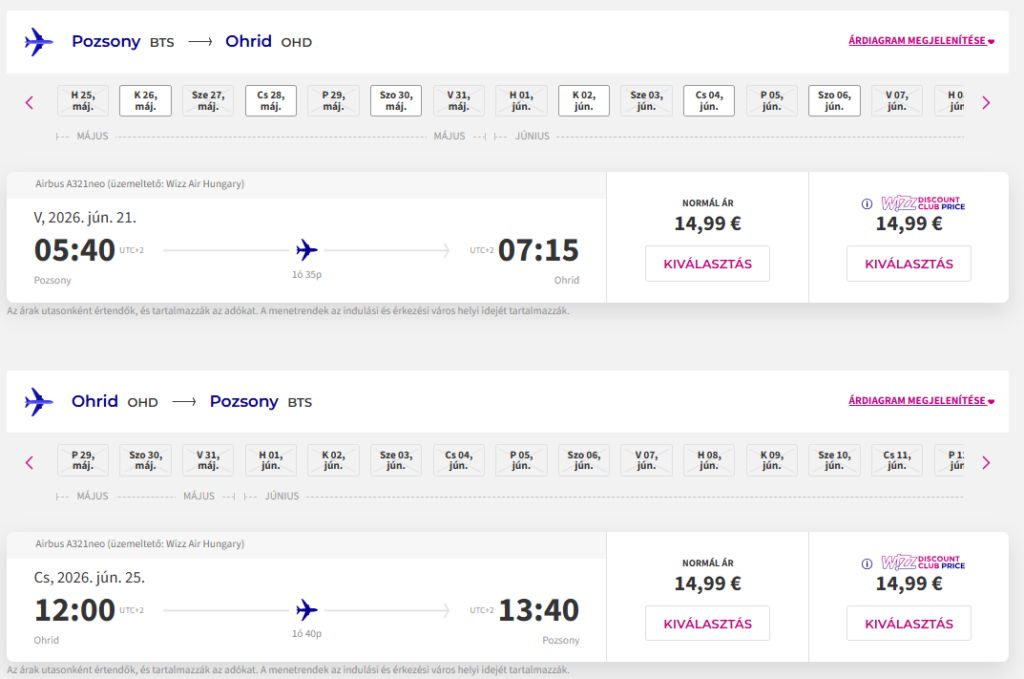Viewport: 1024px width, 679px height.
Task: Select K 26, máj. outbound date
Action: click(145, 101)
